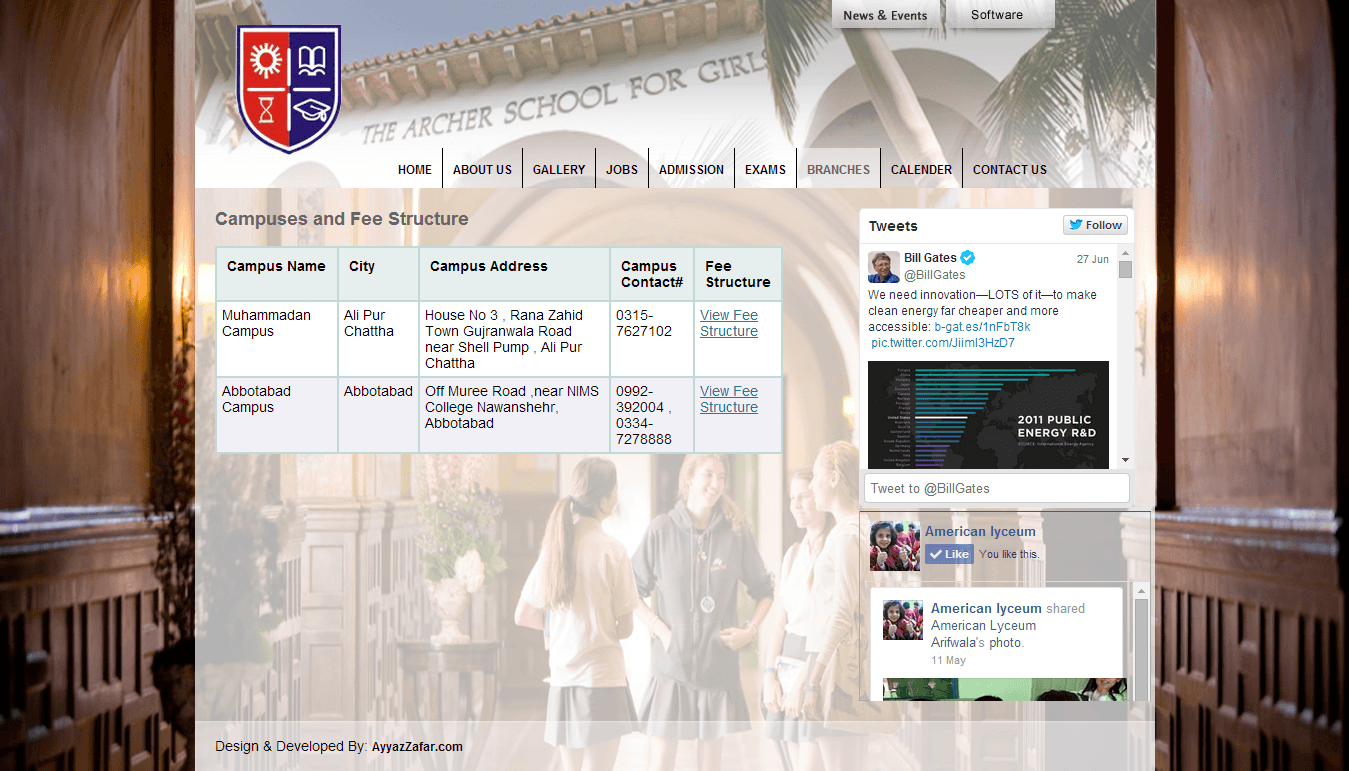Click the Fee Structure column header
Viewport: 1349px width, 771px height.
(x=738, y=274)
